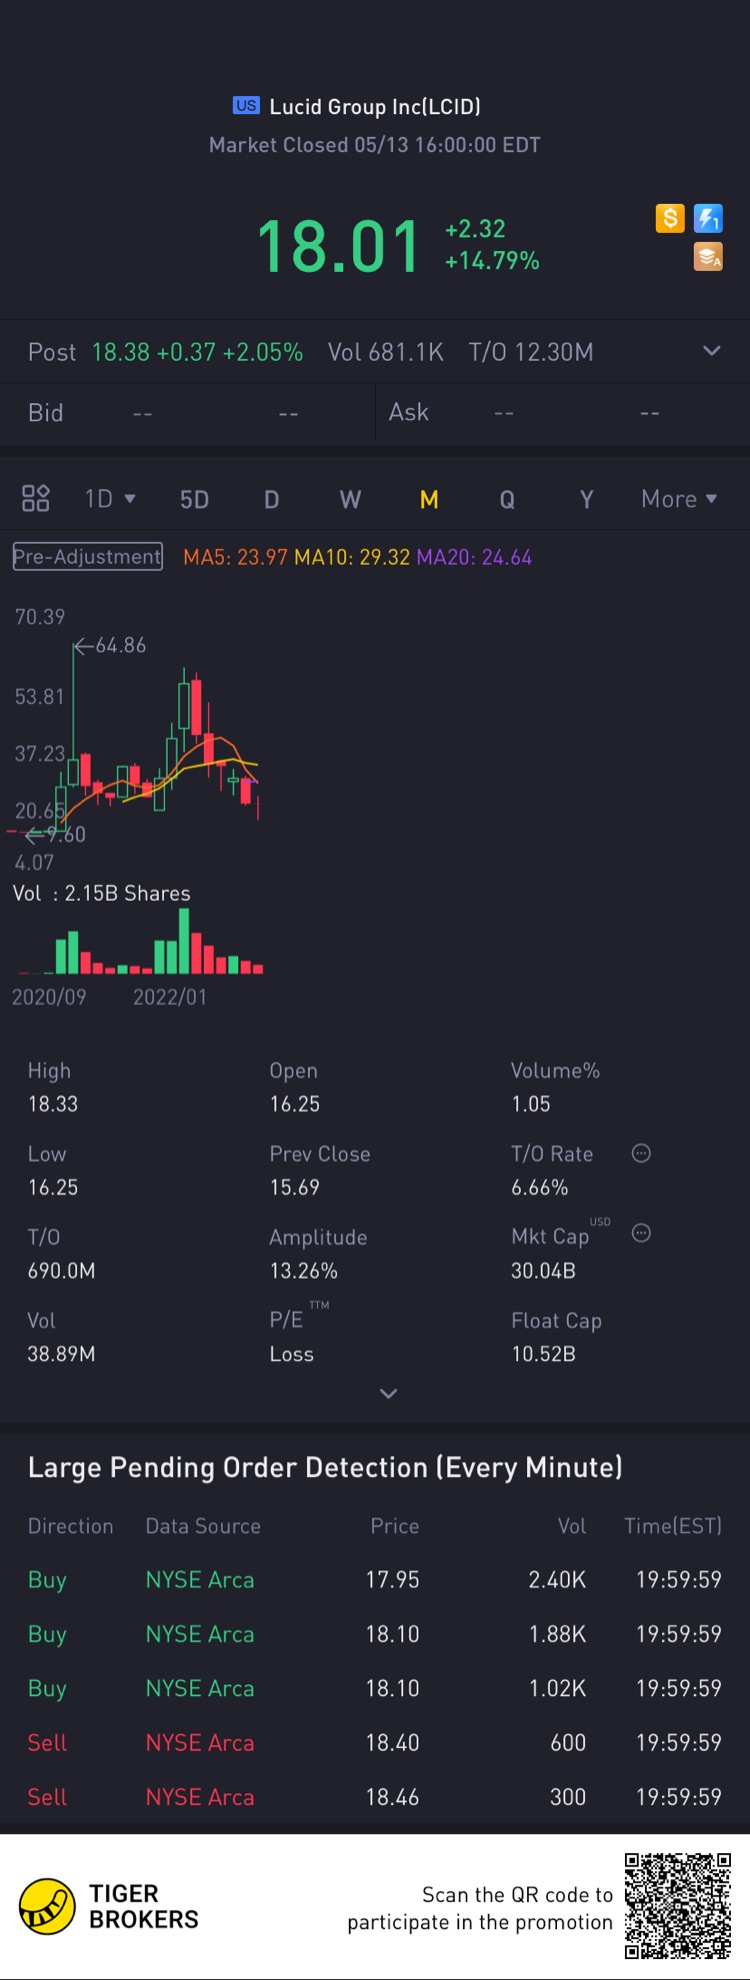Open the 1D timeframe dropdown
Viewport: 750px width, 1980px height.
(x=110, y=499)
